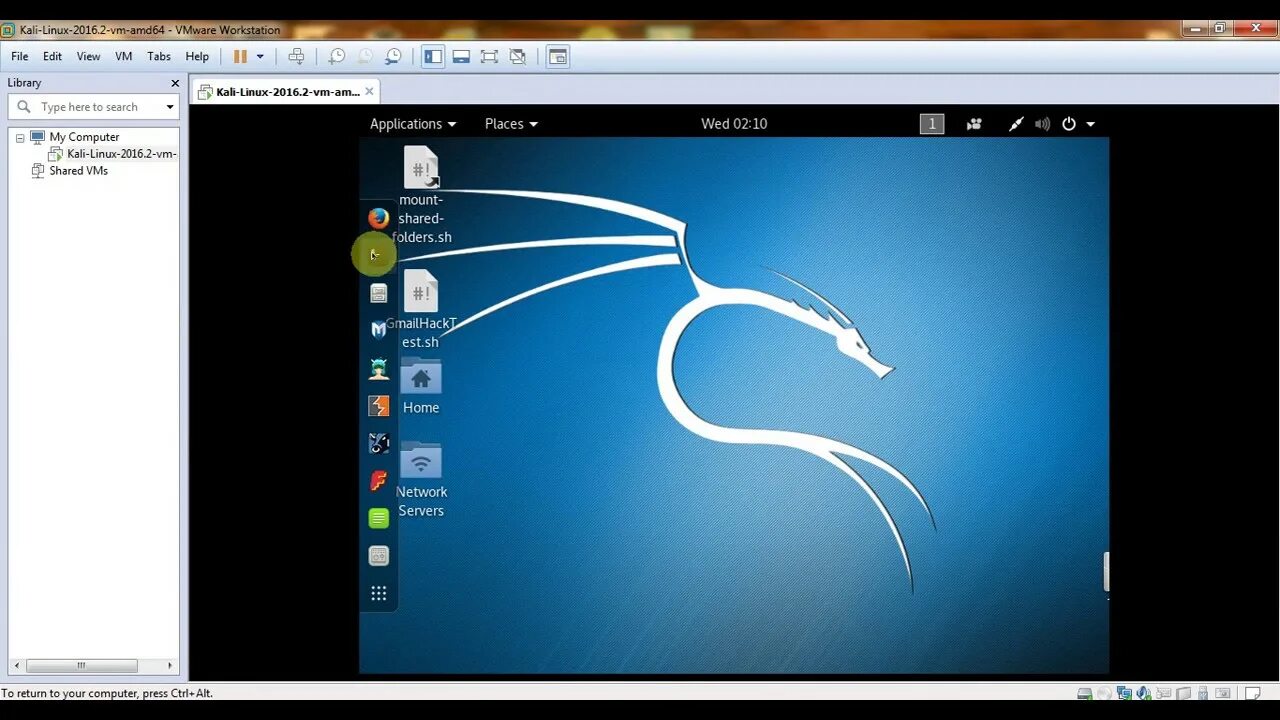Open the green notes app in dock
The height and width of the screenshot is (720, 1280).
378,518
